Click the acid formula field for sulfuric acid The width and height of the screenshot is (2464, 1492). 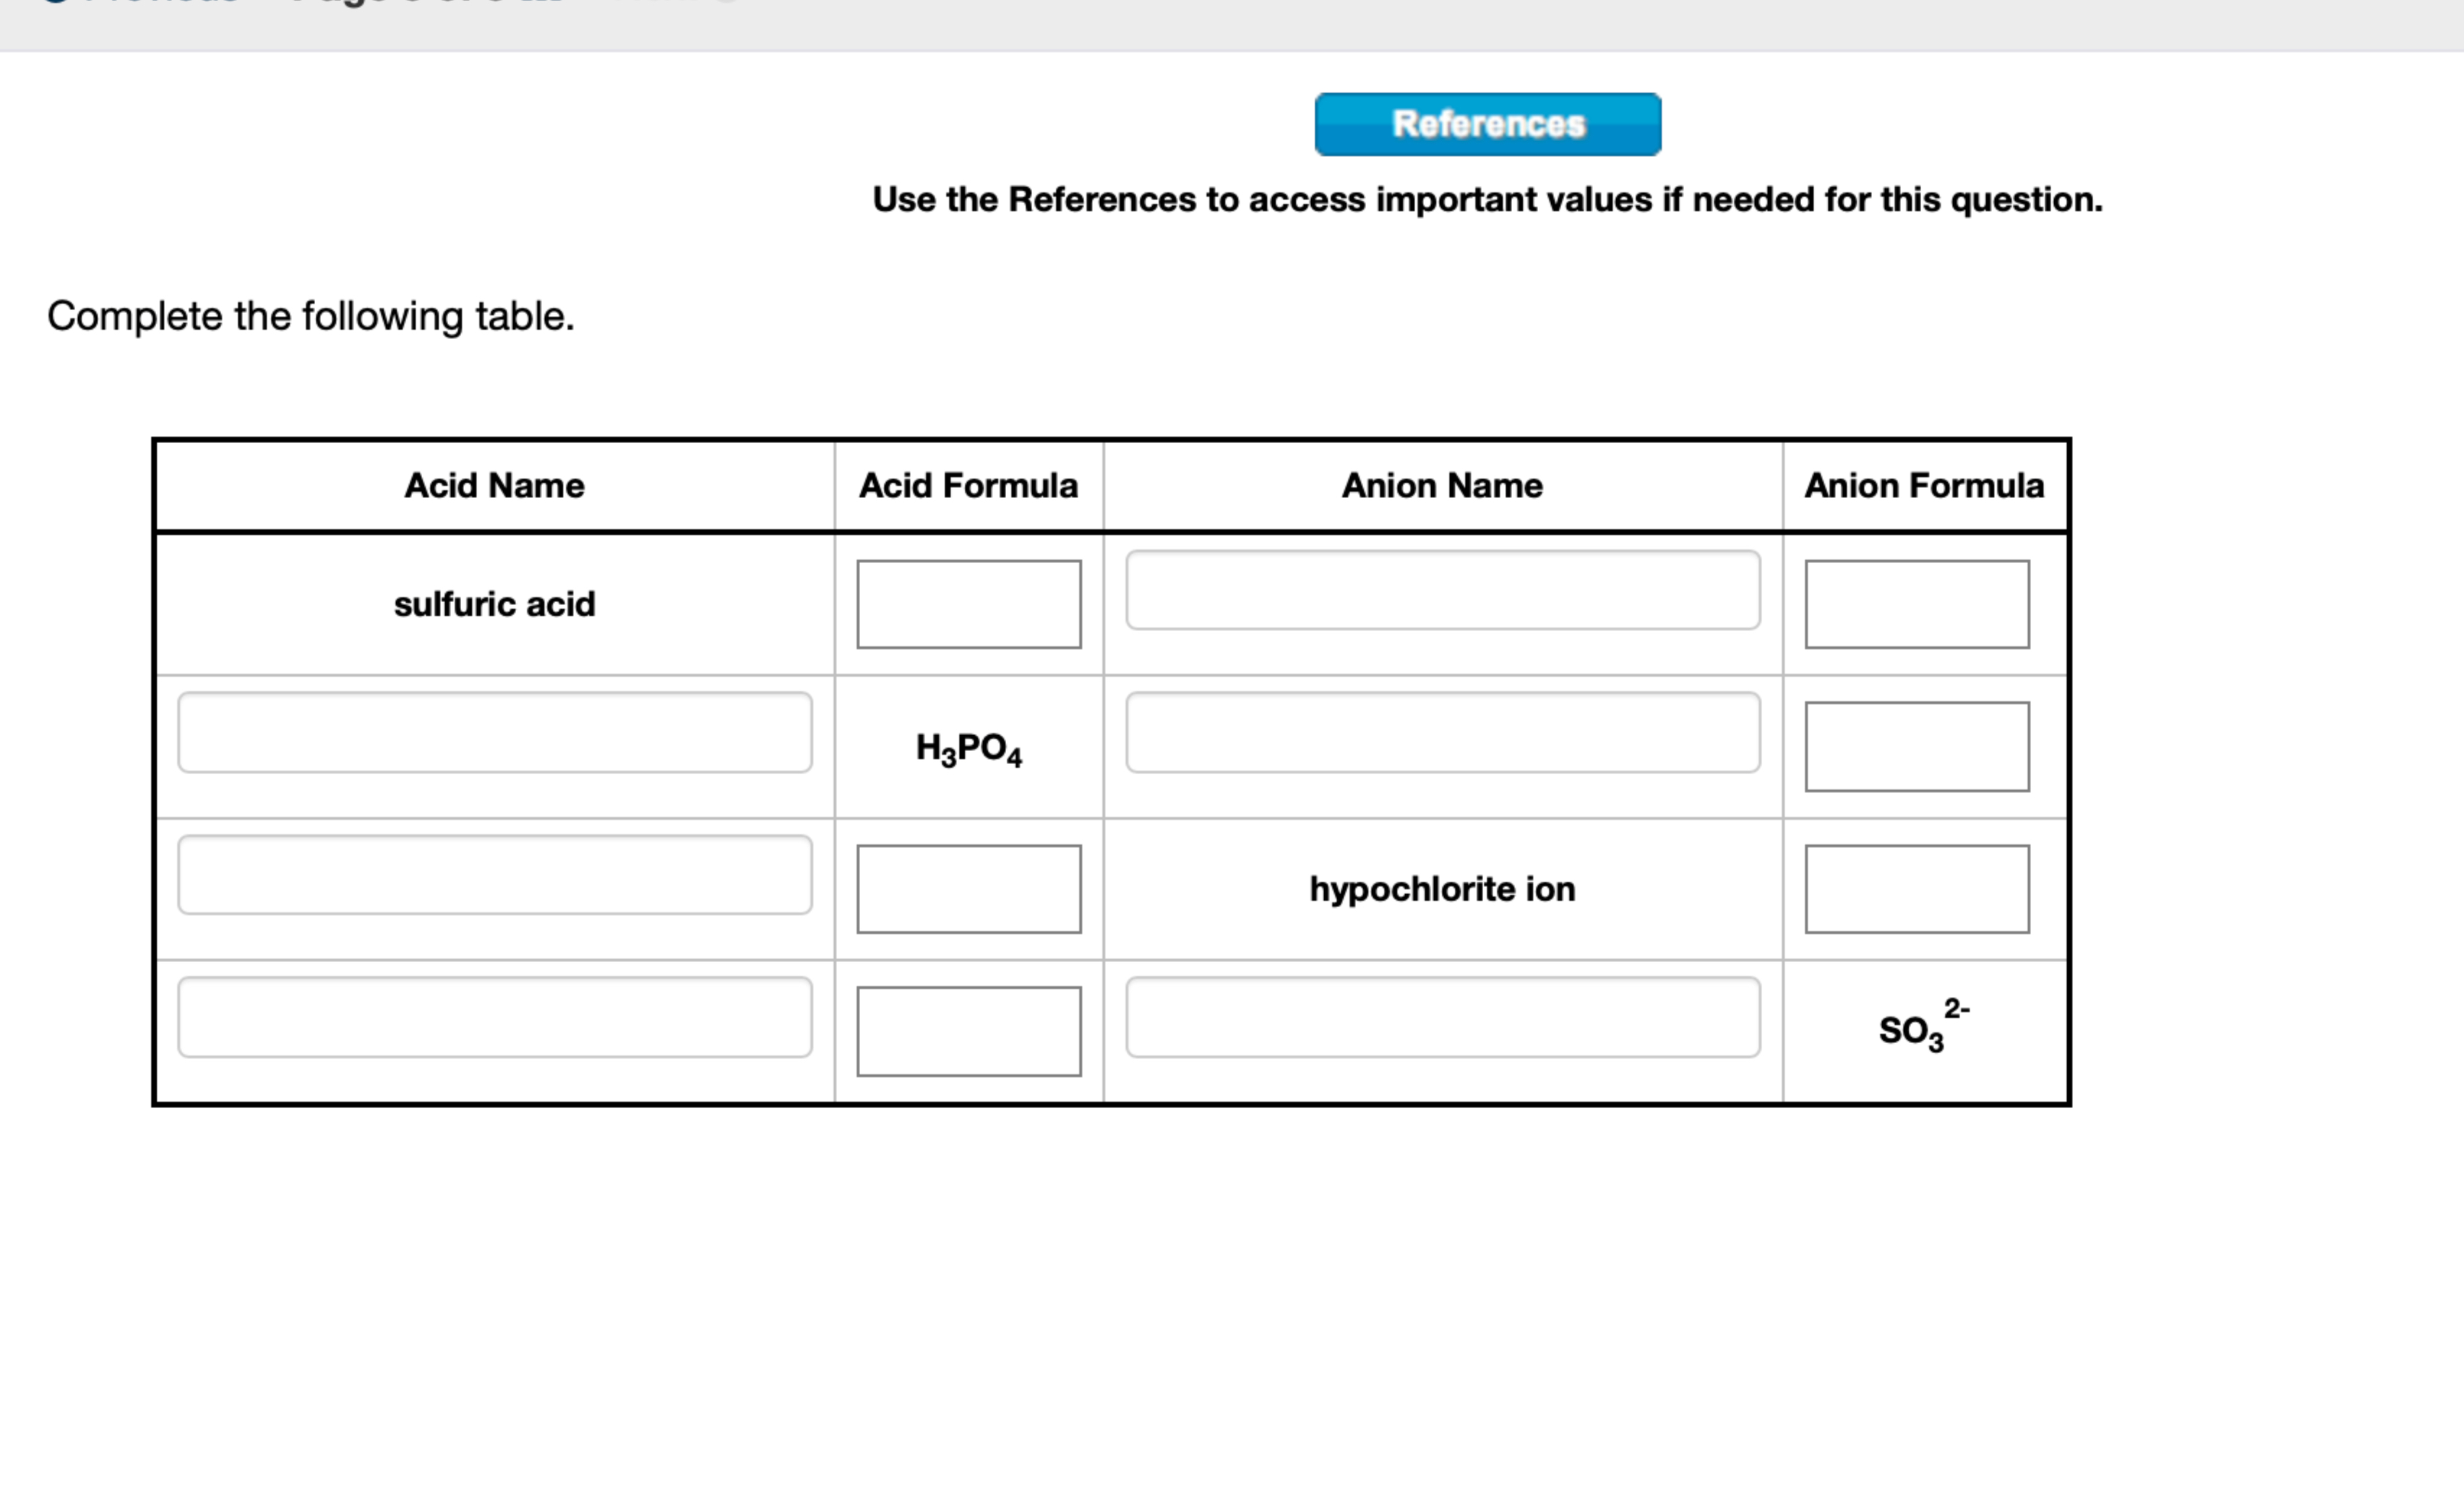(968, 603)
